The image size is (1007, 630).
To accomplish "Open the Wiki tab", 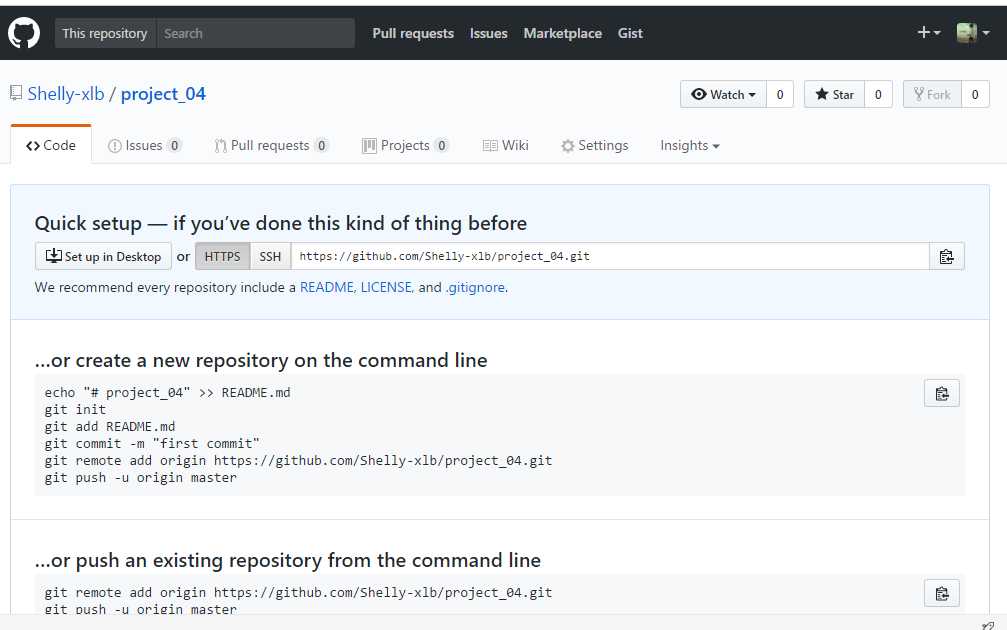I will click(505, 146).
